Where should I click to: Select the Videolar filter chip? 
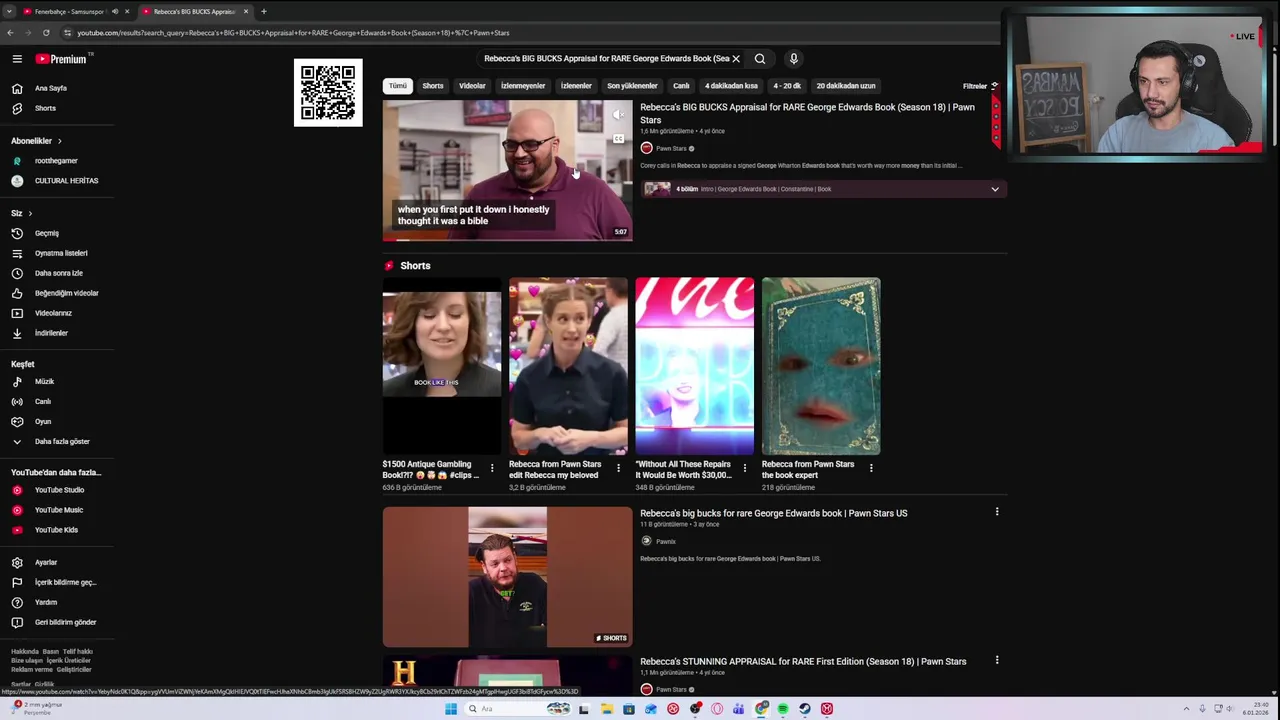[x=472, y=86]
